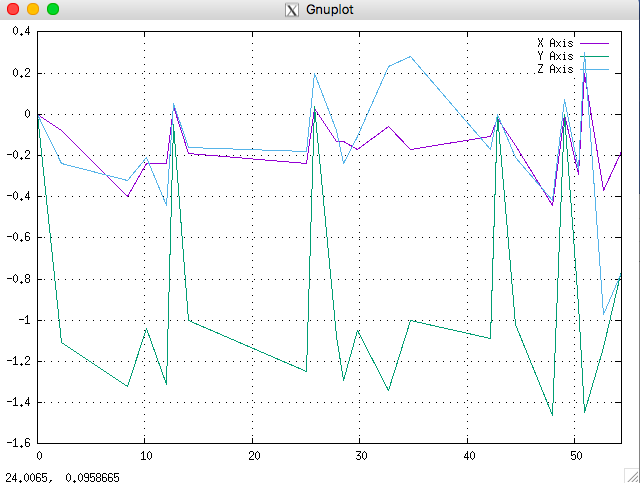
Task: Click the y-axis tick label '0.4'
Action: (21, 31)
